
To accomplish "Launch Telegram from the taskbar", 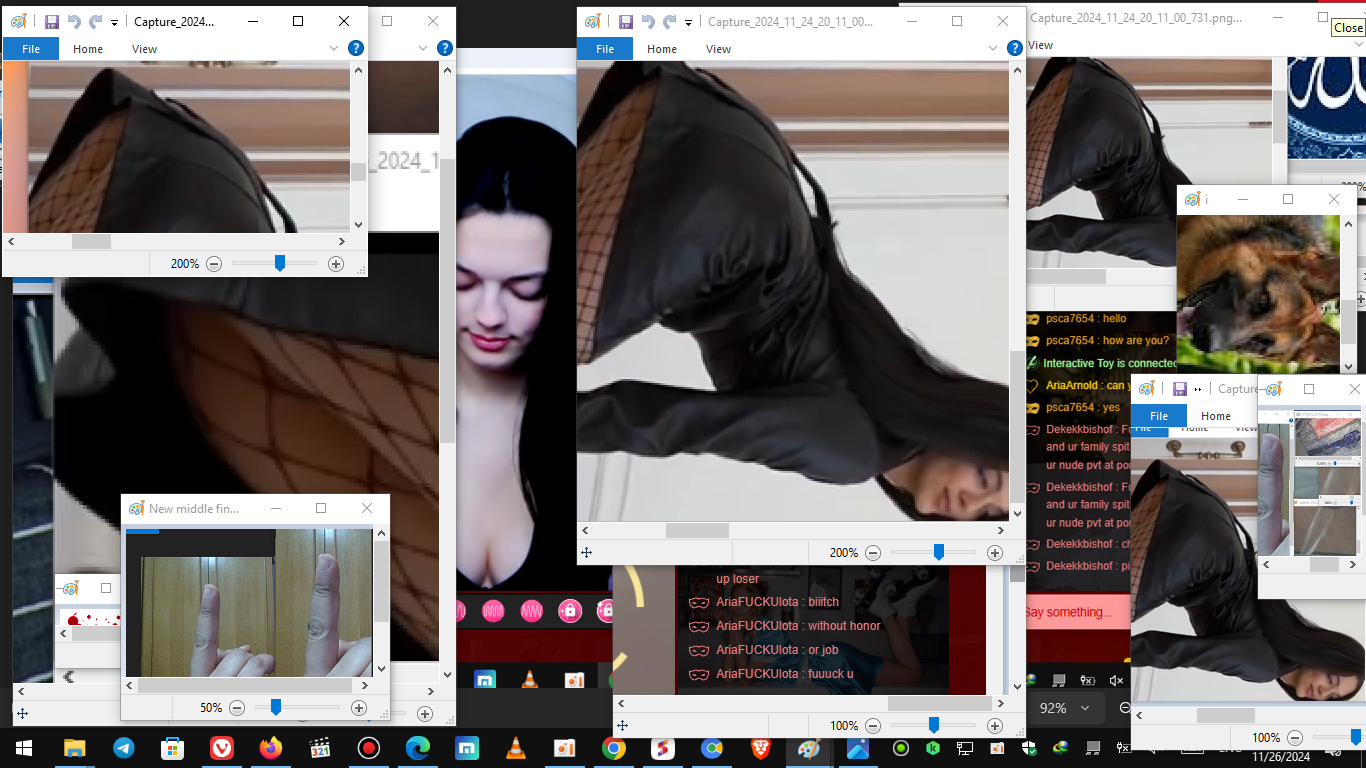I will click(124, 748).
